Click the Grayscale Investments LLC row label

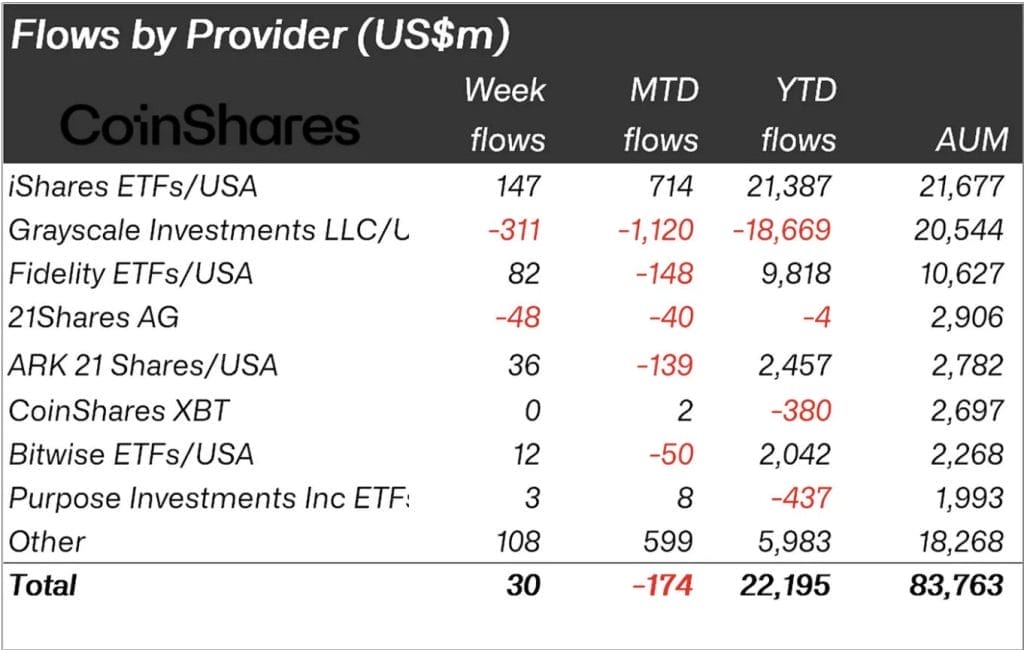[x=208, y=230]
